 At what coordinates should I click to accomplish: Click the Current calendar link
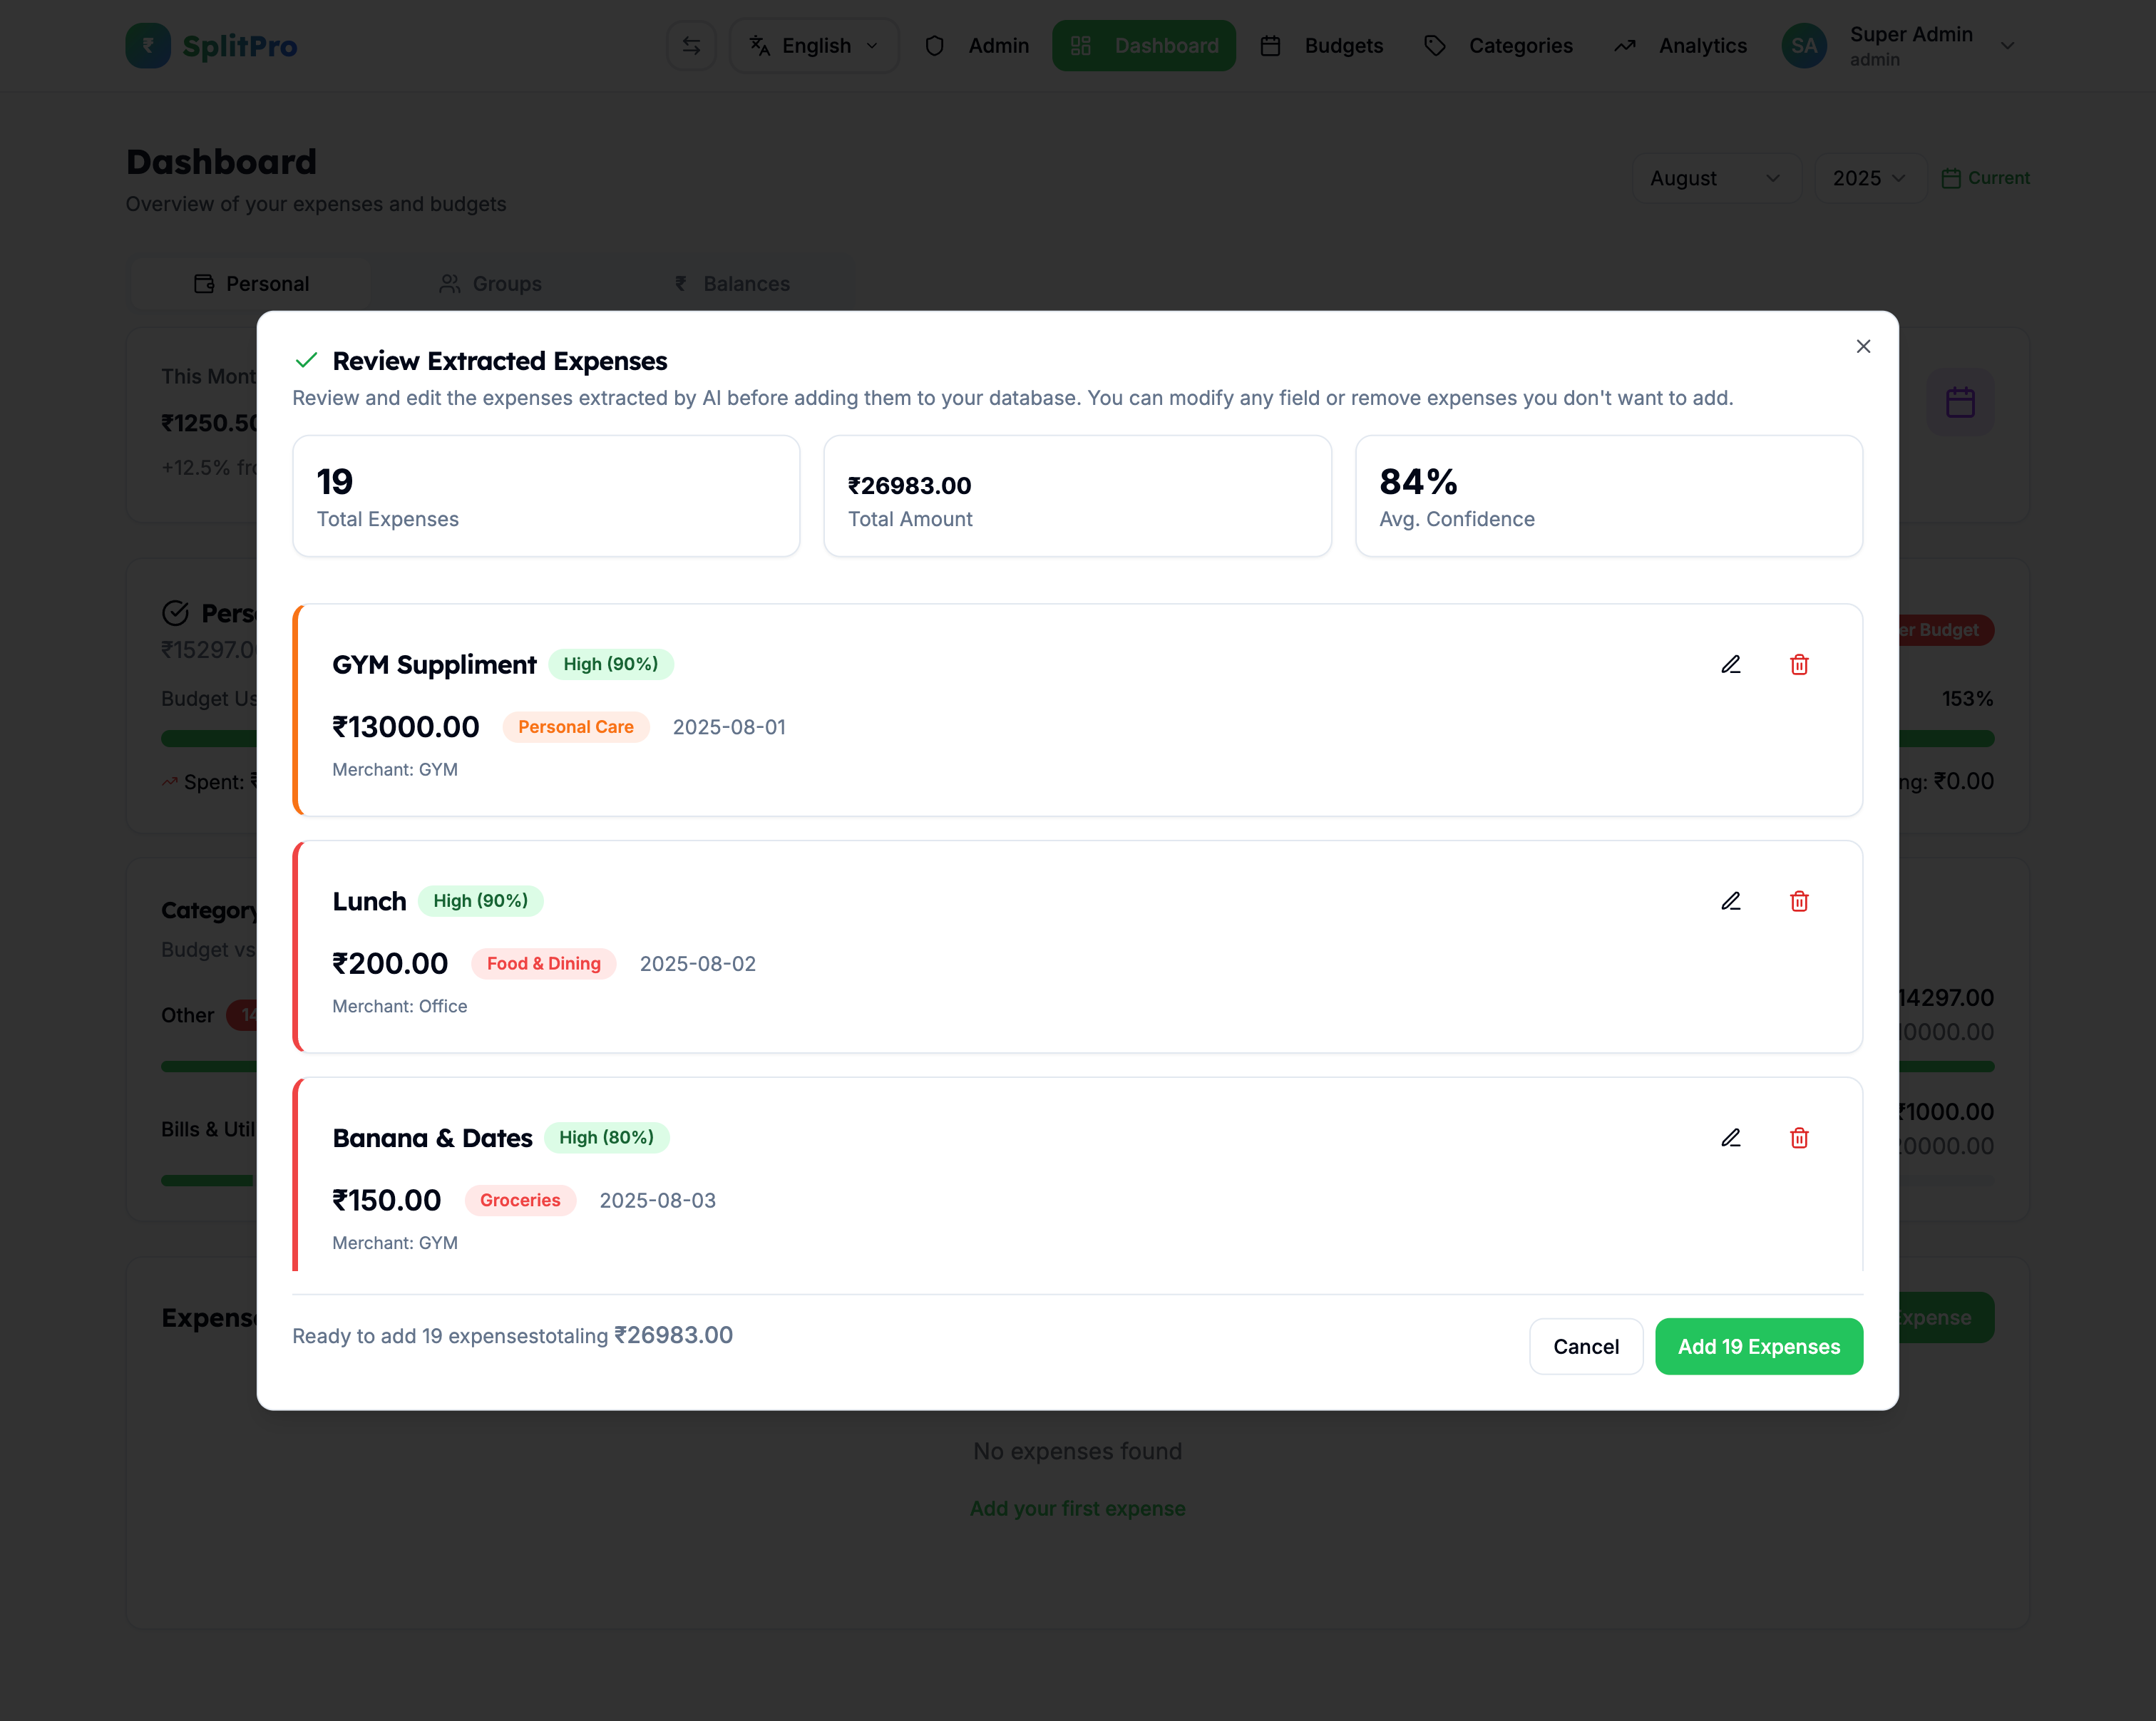[1985, 178]
